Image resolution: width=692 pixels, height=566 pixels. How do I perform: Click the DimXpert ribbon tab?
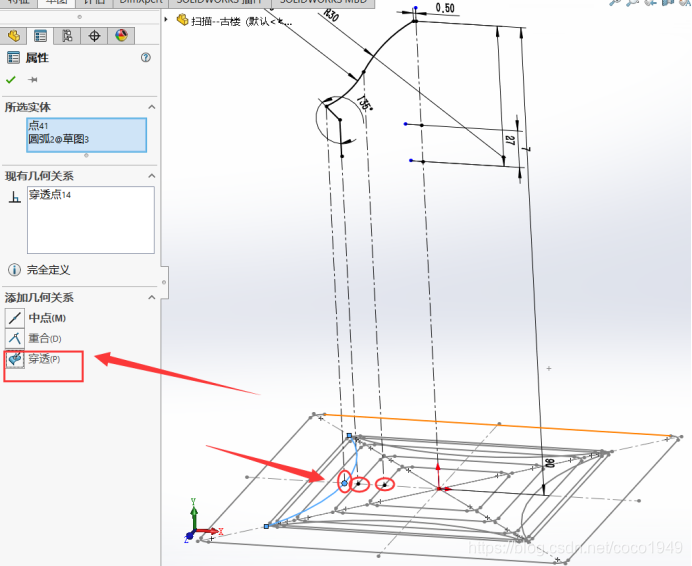(141, 2)
